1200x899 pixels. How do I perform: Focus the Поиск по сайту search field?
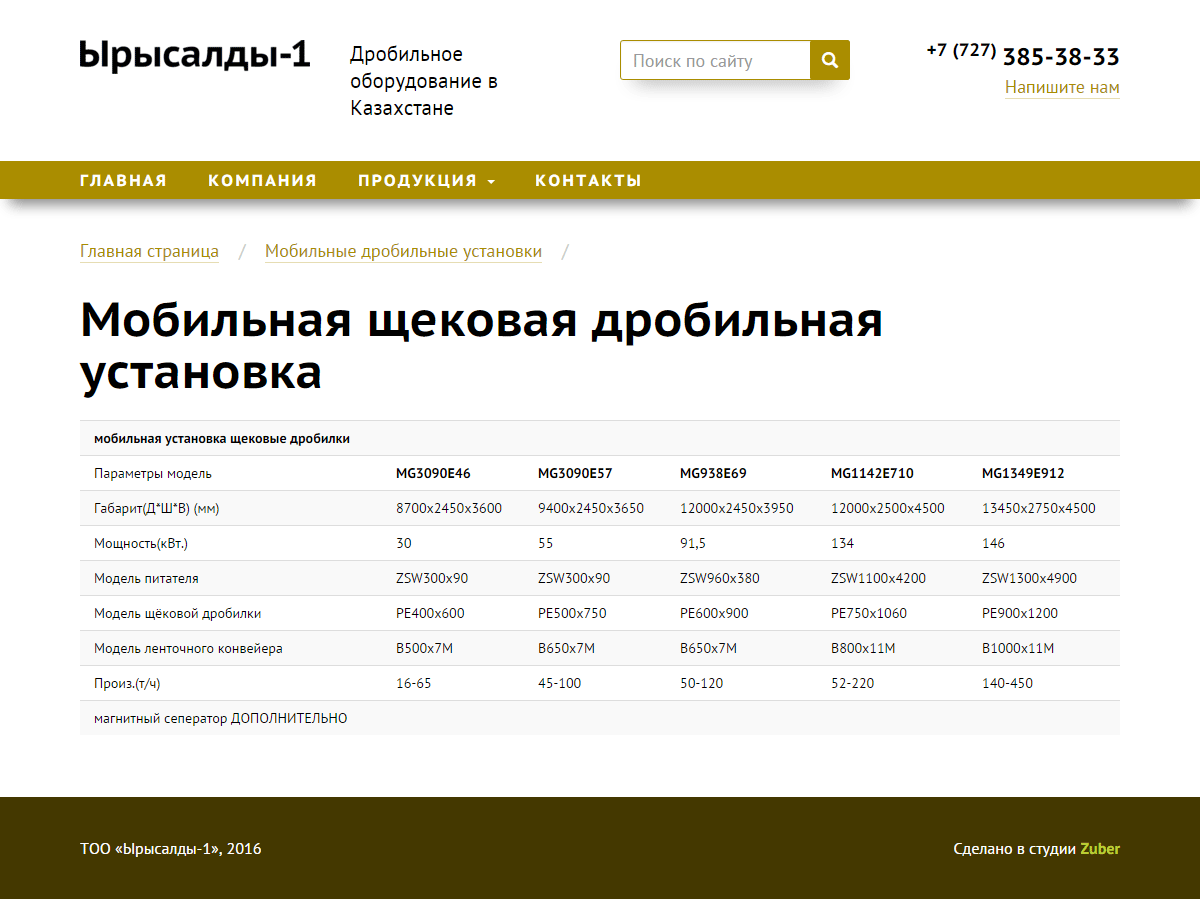point(714,60)
